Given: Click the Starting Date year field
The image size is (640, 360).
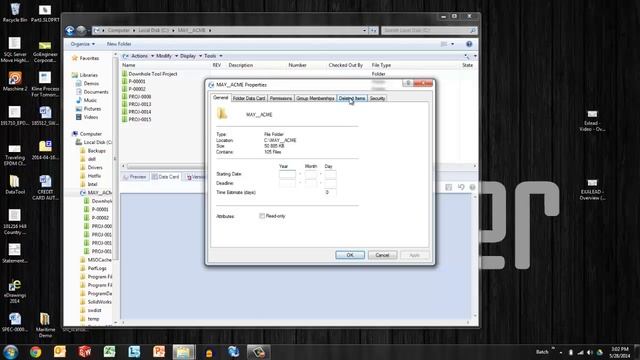Looking at the screenshot, I should click(x=287, y=174).
